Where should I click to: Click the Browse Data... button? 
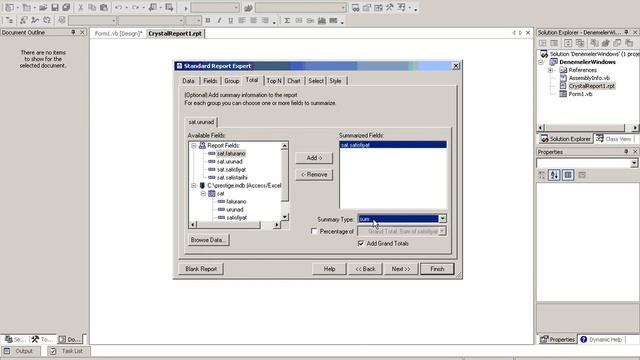[x=208, y=240]
